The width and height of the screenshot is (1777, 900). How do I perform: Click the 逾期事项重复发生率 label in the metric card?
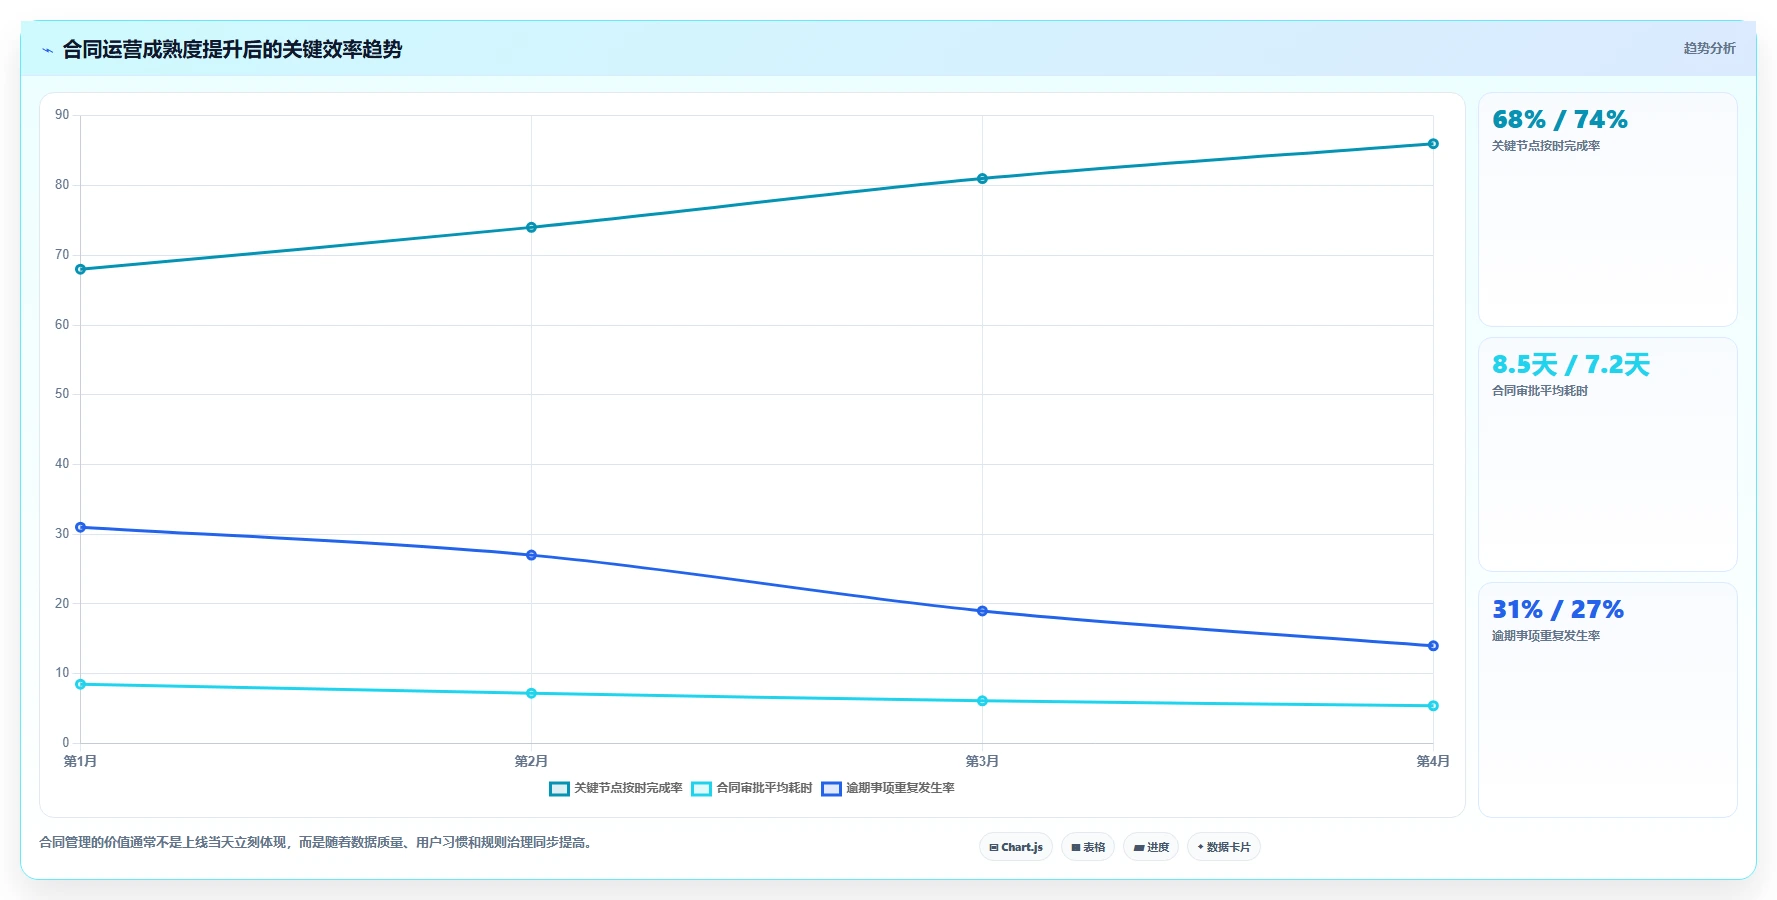click(x=1546, y=636)
